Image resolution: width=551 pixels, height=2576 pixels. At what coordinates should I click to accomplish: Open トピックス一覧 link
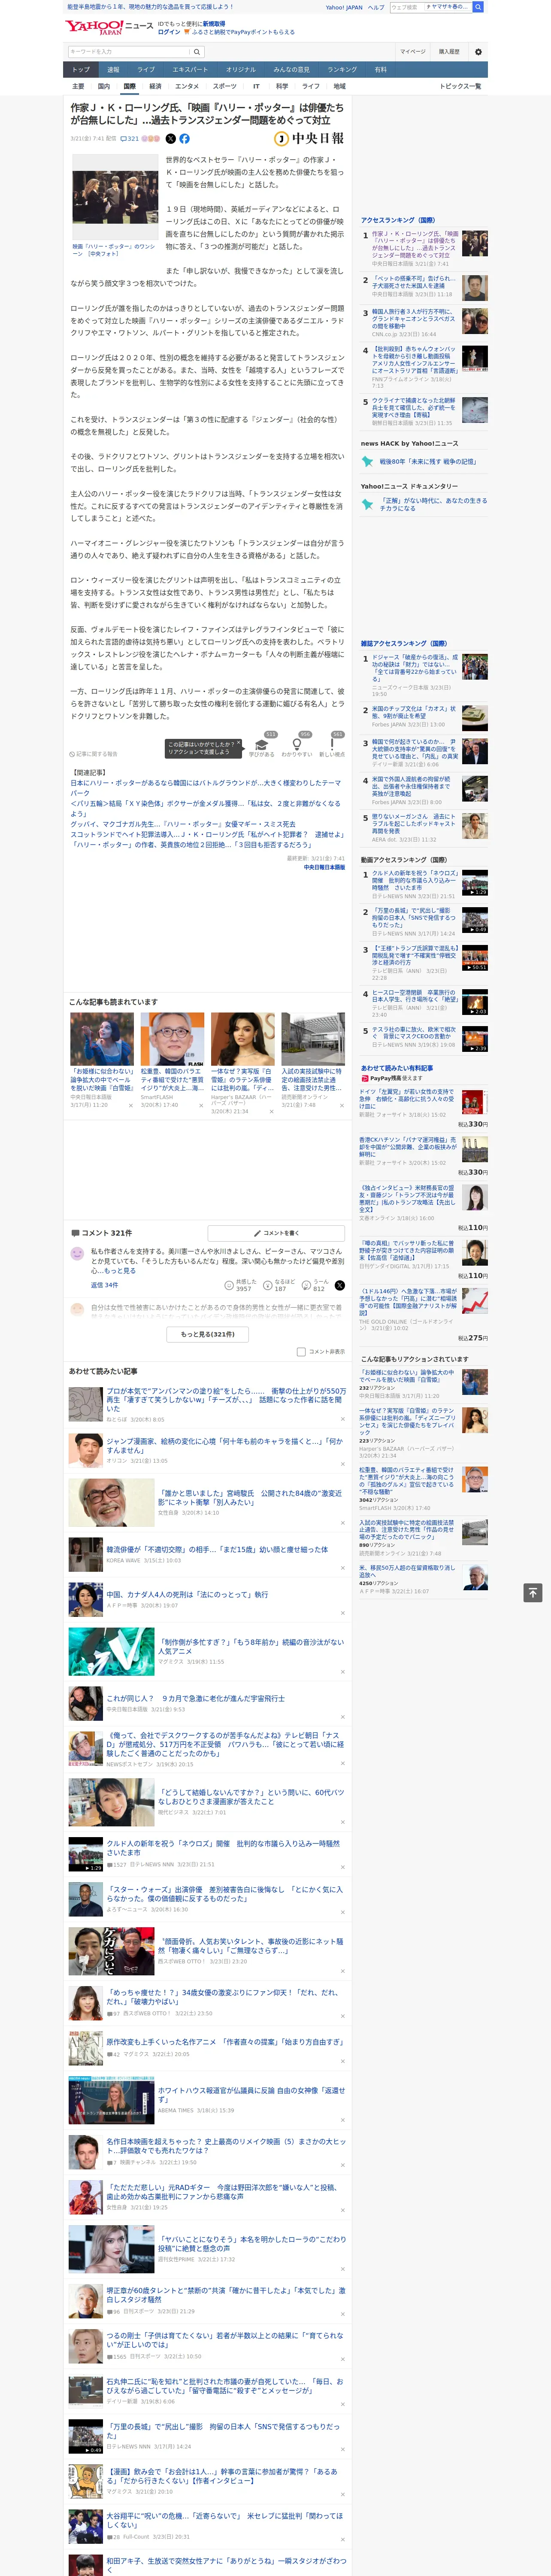pyautogui.click(x=460, y=86)
